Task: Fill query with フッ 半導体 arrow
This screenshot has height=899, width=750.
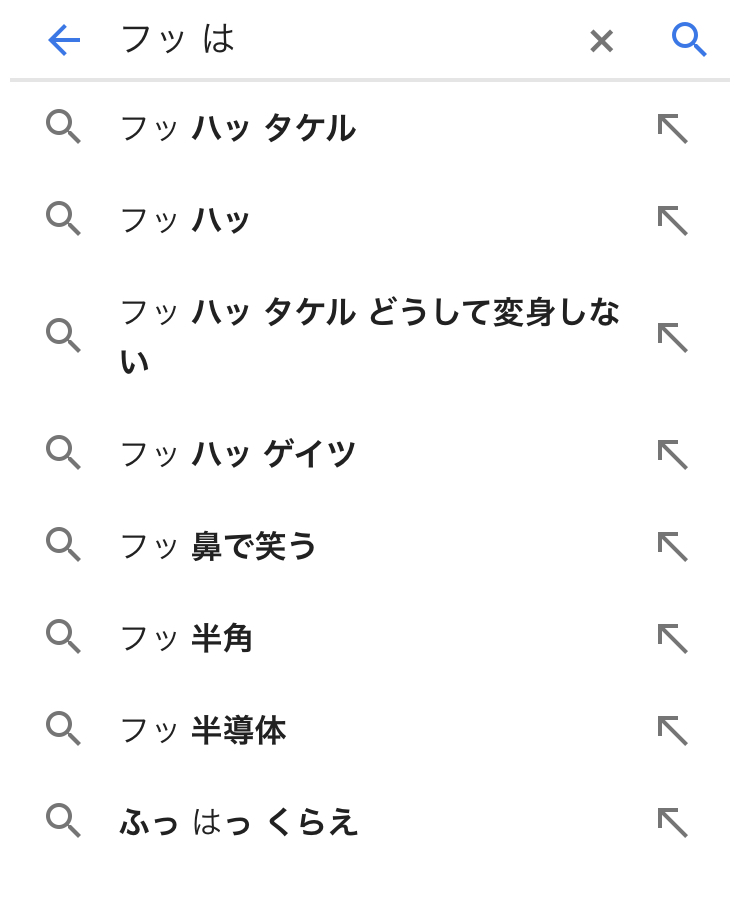Action: (672, 730)
